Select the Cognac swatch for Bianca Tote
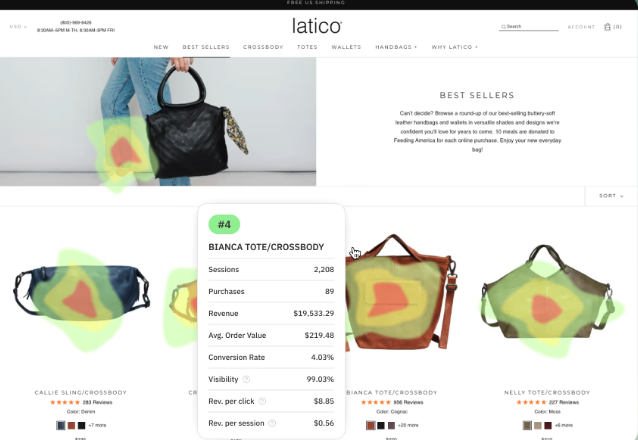 [370, 425]
